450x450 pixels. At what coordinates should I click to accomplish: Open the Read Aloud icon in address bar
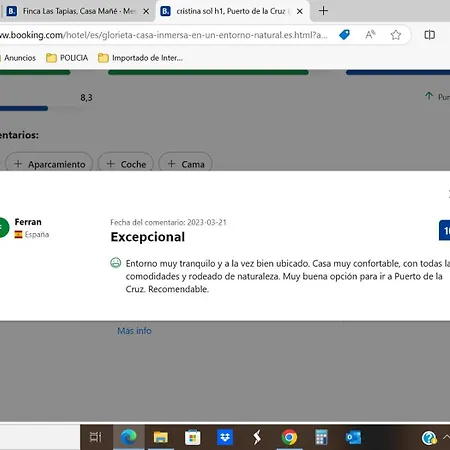coord(370,35)
